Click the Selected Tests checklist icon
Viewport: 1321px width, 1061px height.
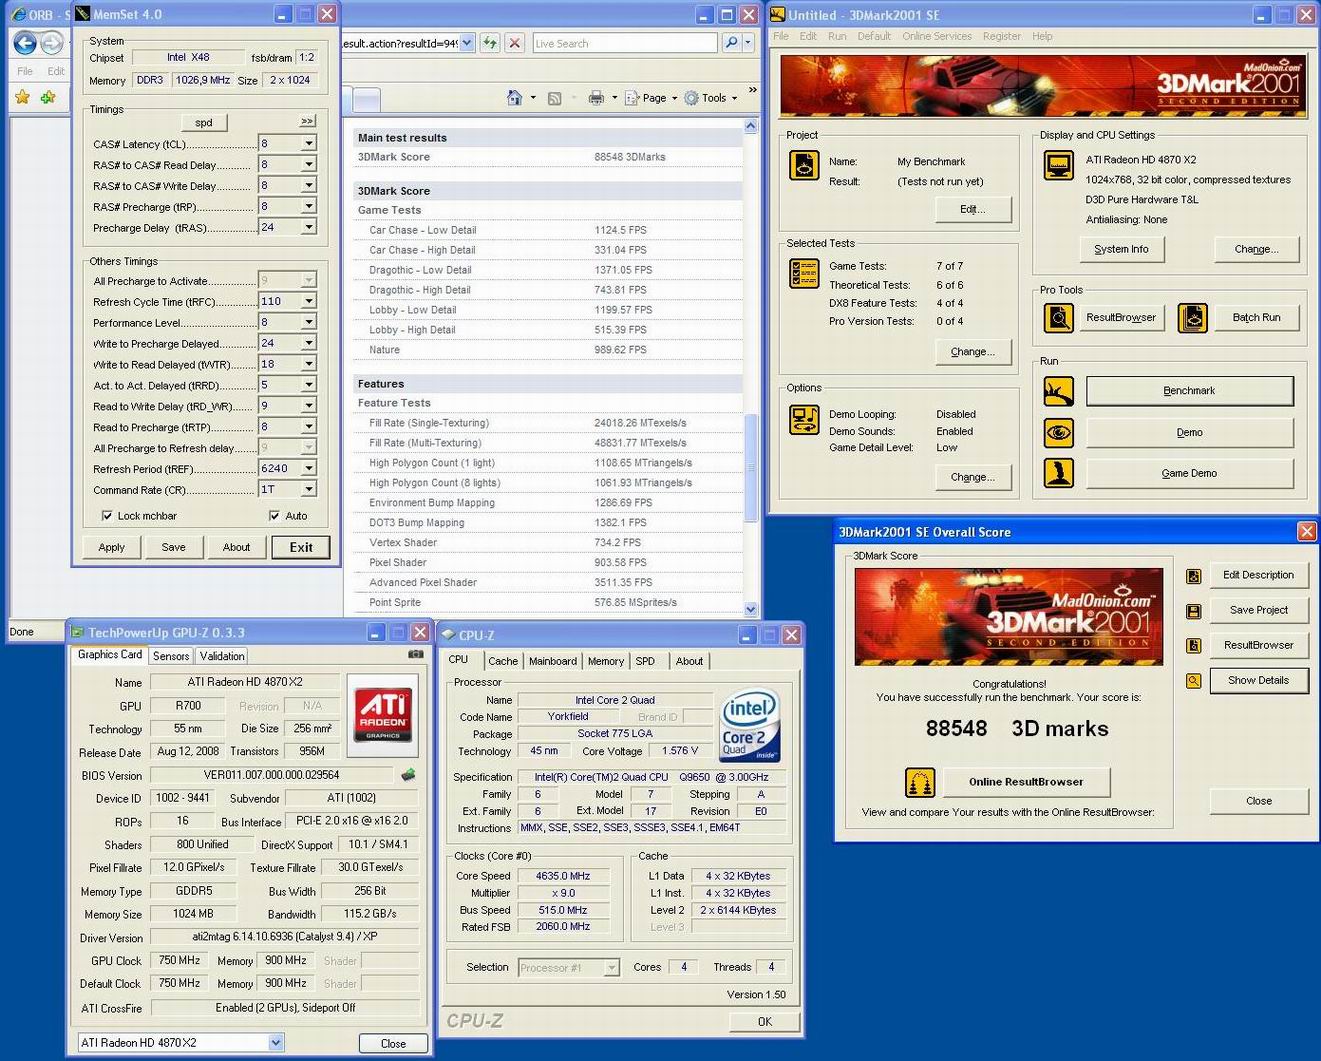click(x=804, y=273)
